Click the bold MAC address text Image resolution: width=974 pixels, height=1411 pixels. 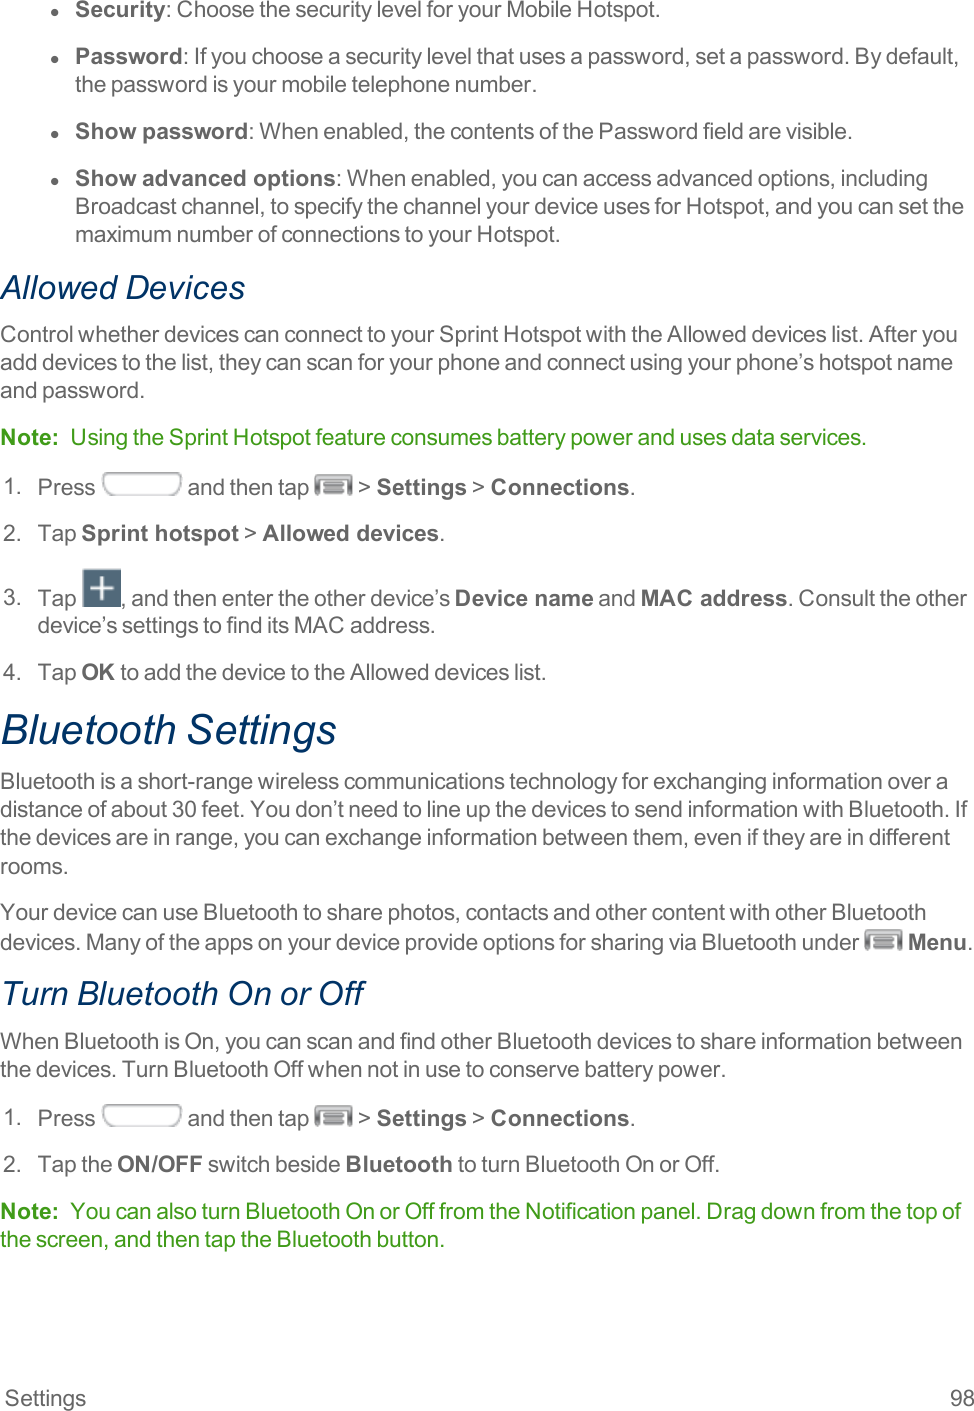pyautogui.click(x=713, y=599)
